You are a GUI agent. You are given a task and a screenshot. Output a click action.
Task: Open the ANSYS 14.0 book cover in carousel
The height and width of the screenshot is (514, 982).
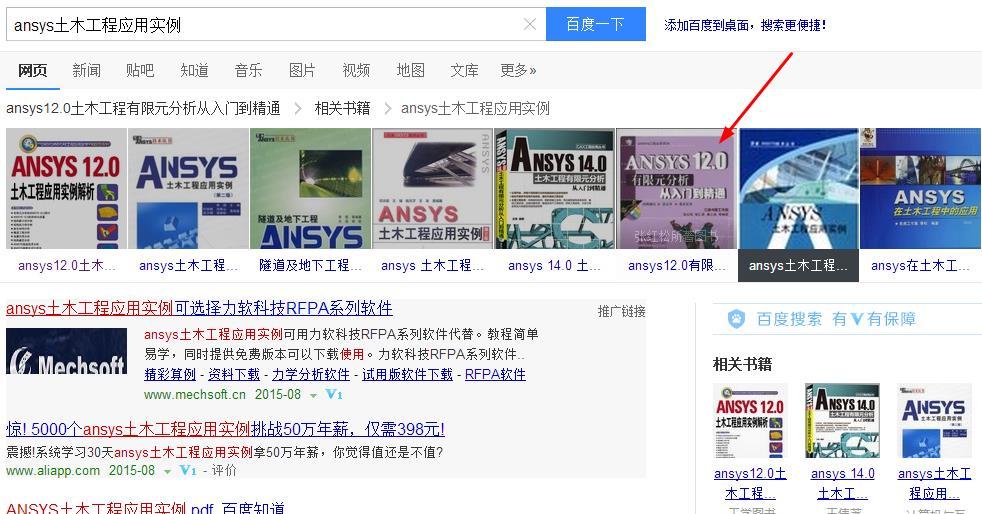pos(555,188)
